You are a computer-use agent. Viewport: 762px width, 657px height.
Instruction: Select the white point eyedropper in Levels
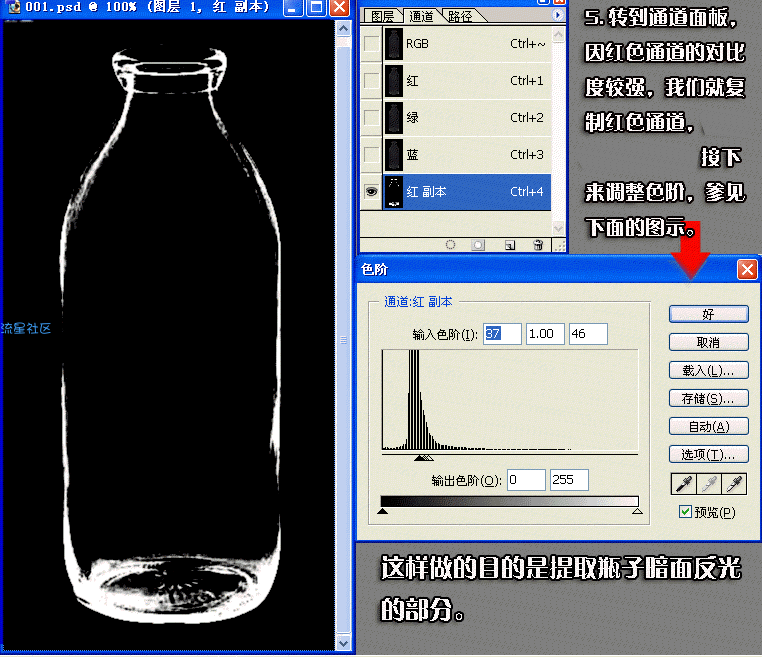tap(734, 484)
